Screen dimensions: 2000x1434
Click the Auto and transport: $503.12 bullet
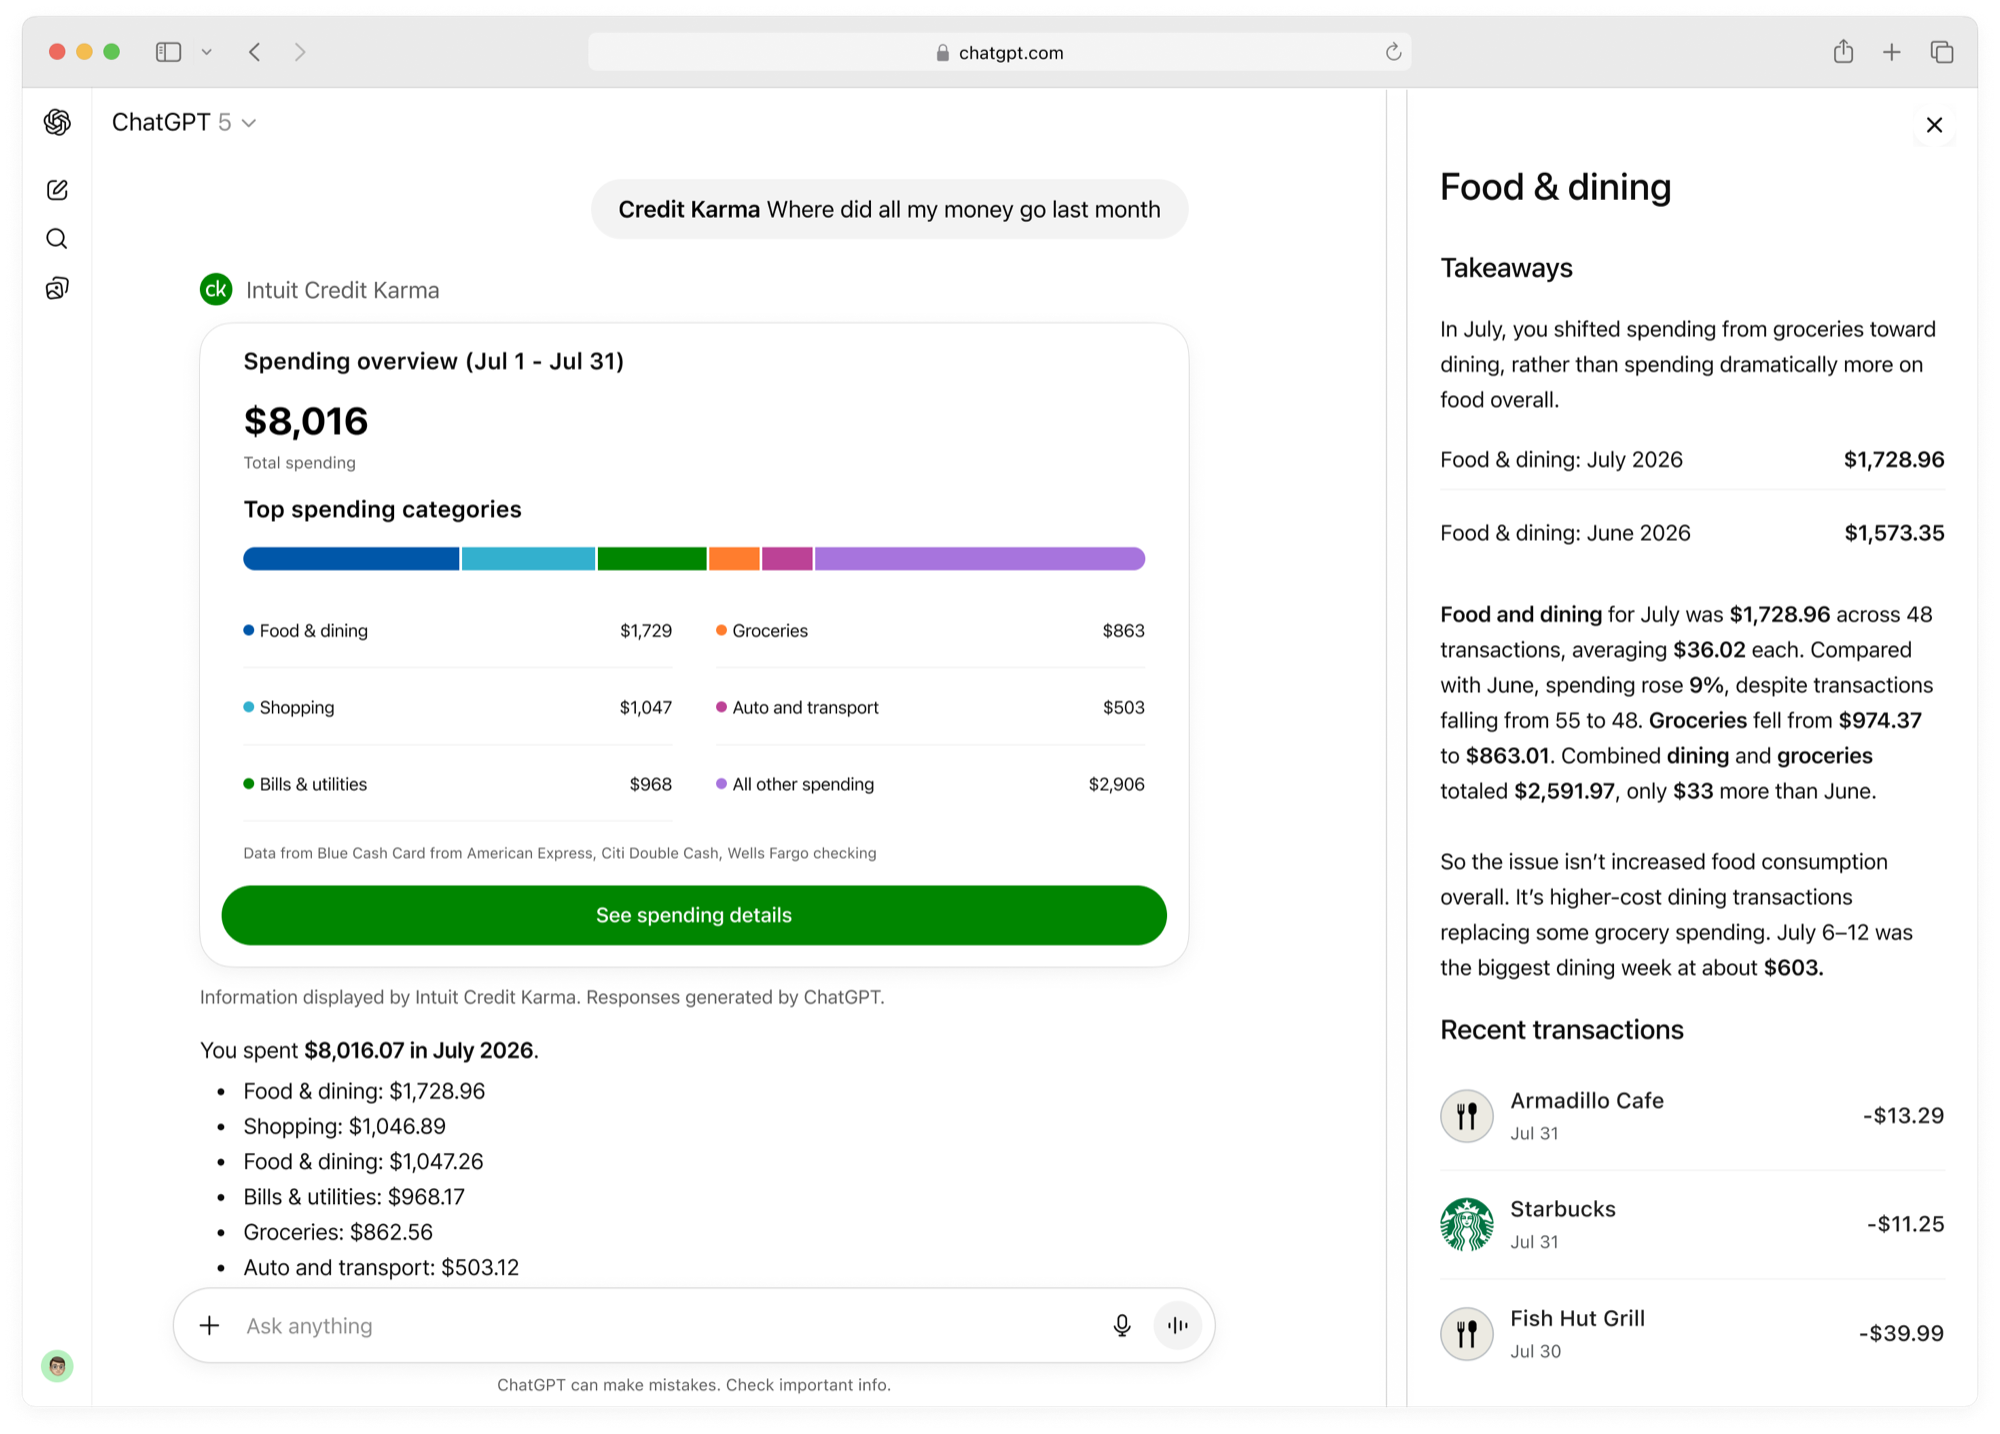click(x=381, y=1268)
